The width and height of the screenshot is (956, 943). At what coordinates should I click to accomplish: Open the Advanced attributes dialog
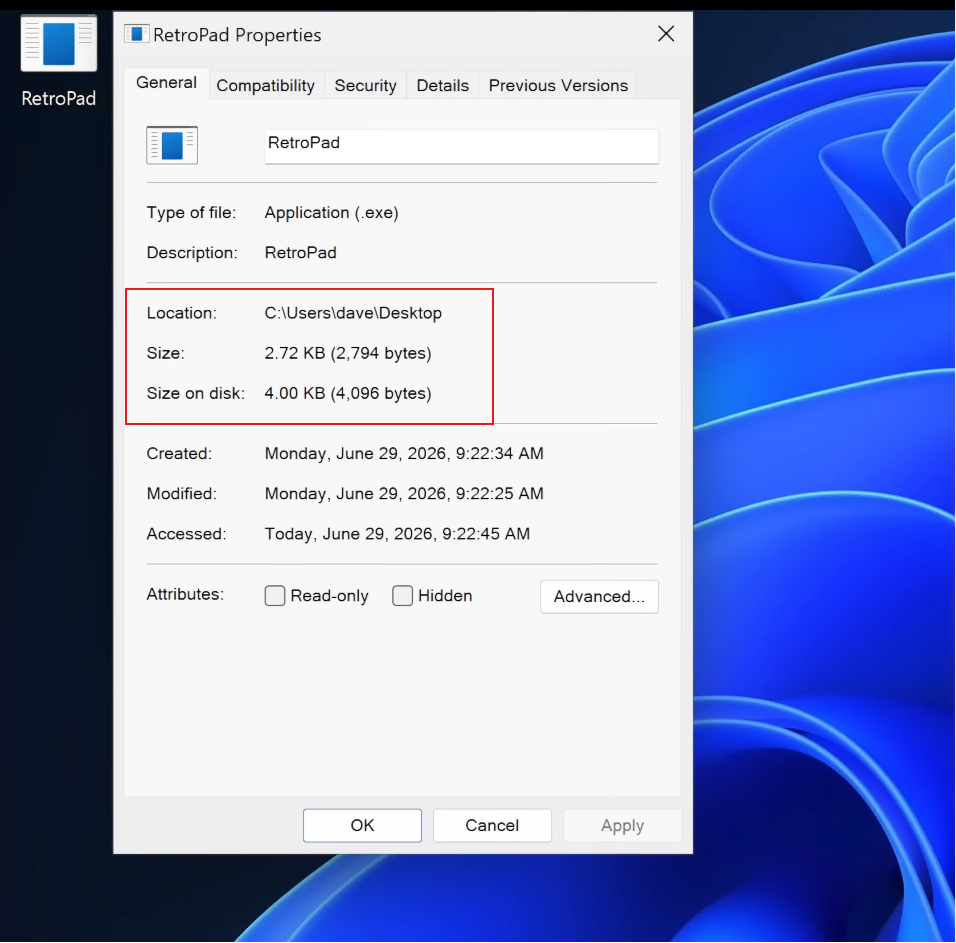point(599,596)
